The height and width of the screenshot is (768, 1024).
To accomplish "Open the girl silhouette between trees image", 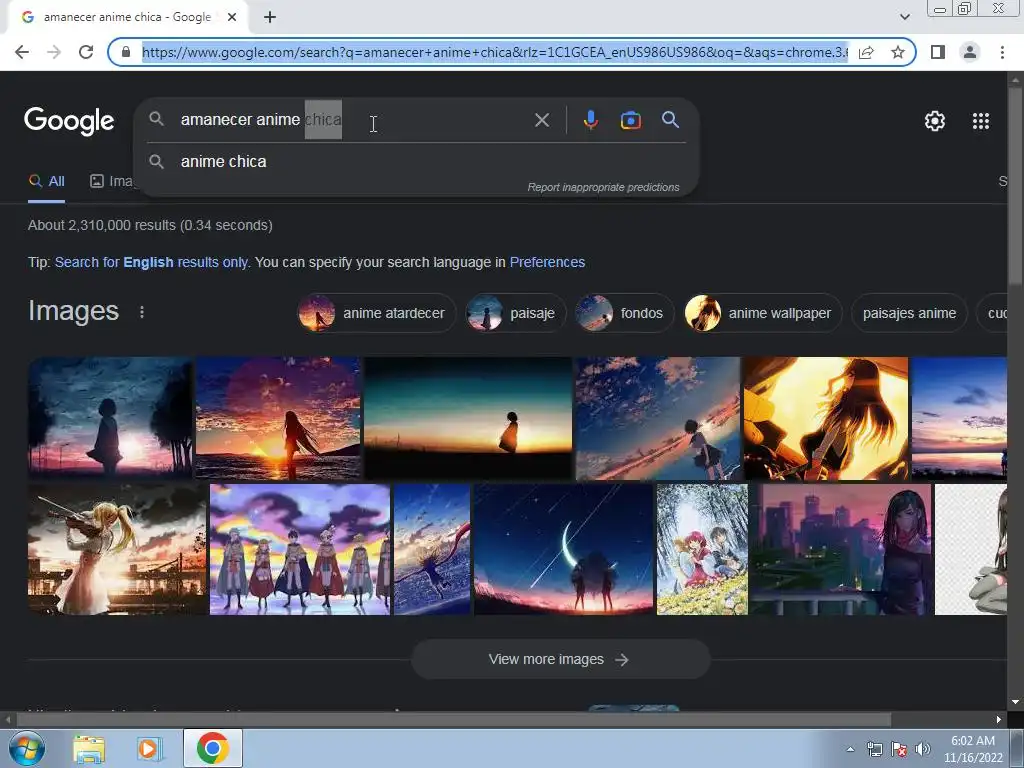I will coord(110,418).
